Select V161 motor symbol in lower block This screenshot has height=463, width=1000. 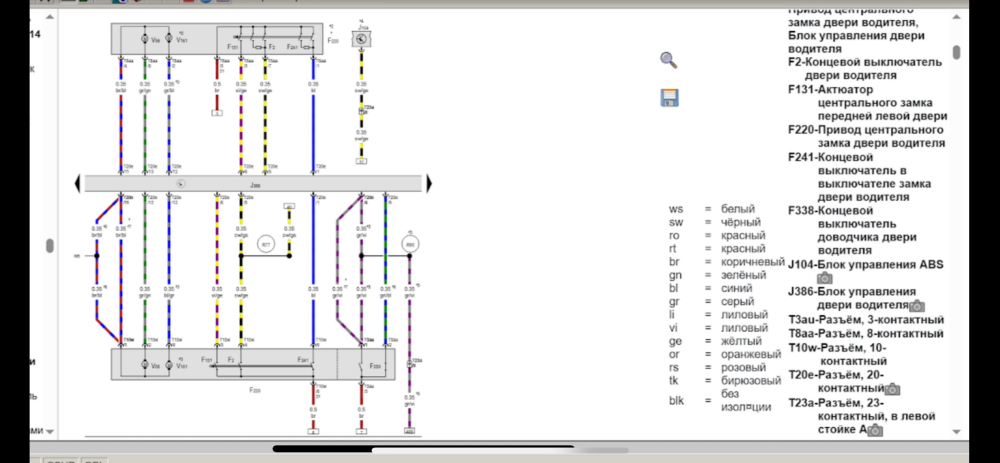click(x=169, y=365)
